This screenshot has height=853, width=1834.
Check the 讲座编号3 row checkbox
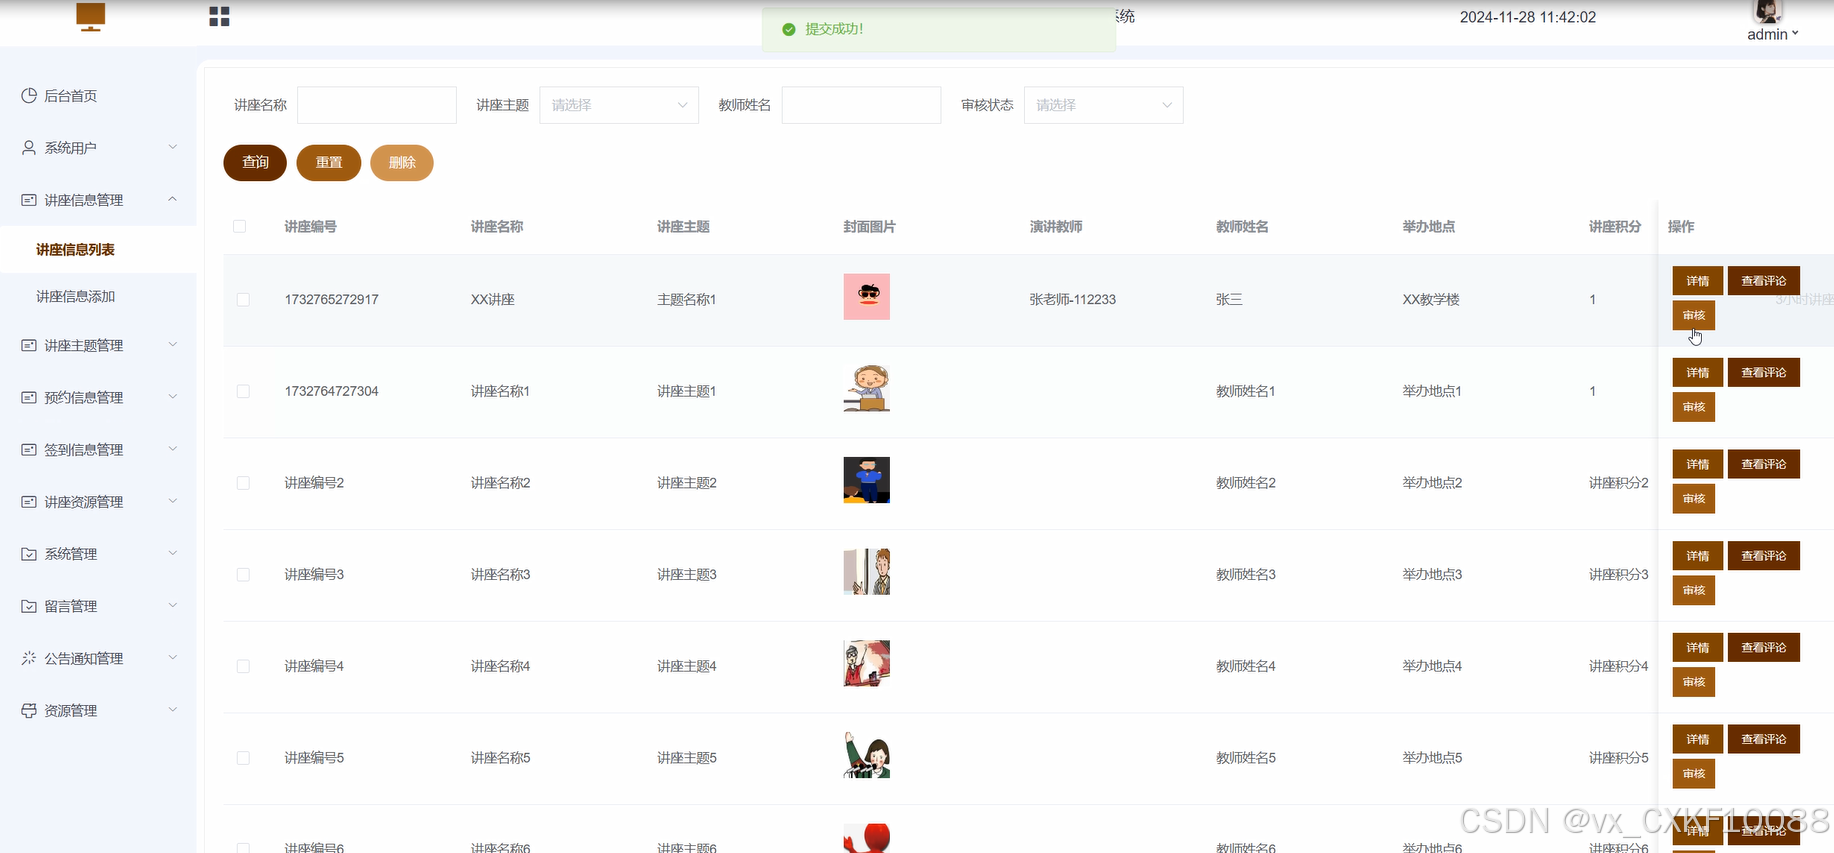tap(243, 574)
